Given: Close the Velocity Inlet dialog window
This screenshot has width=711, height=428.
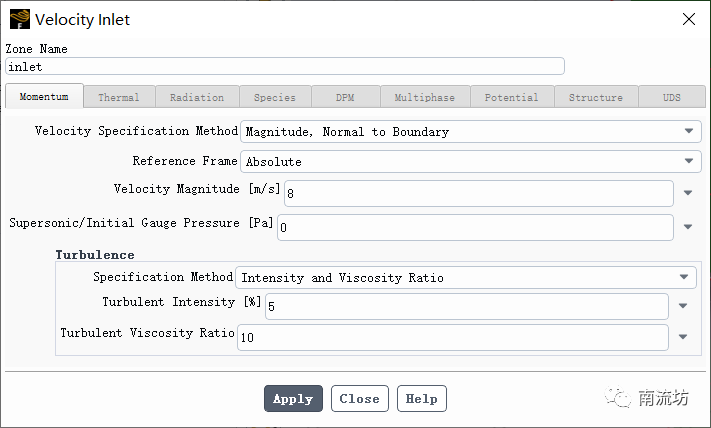Looking at the screenshot, I should (x=689, y=19).
